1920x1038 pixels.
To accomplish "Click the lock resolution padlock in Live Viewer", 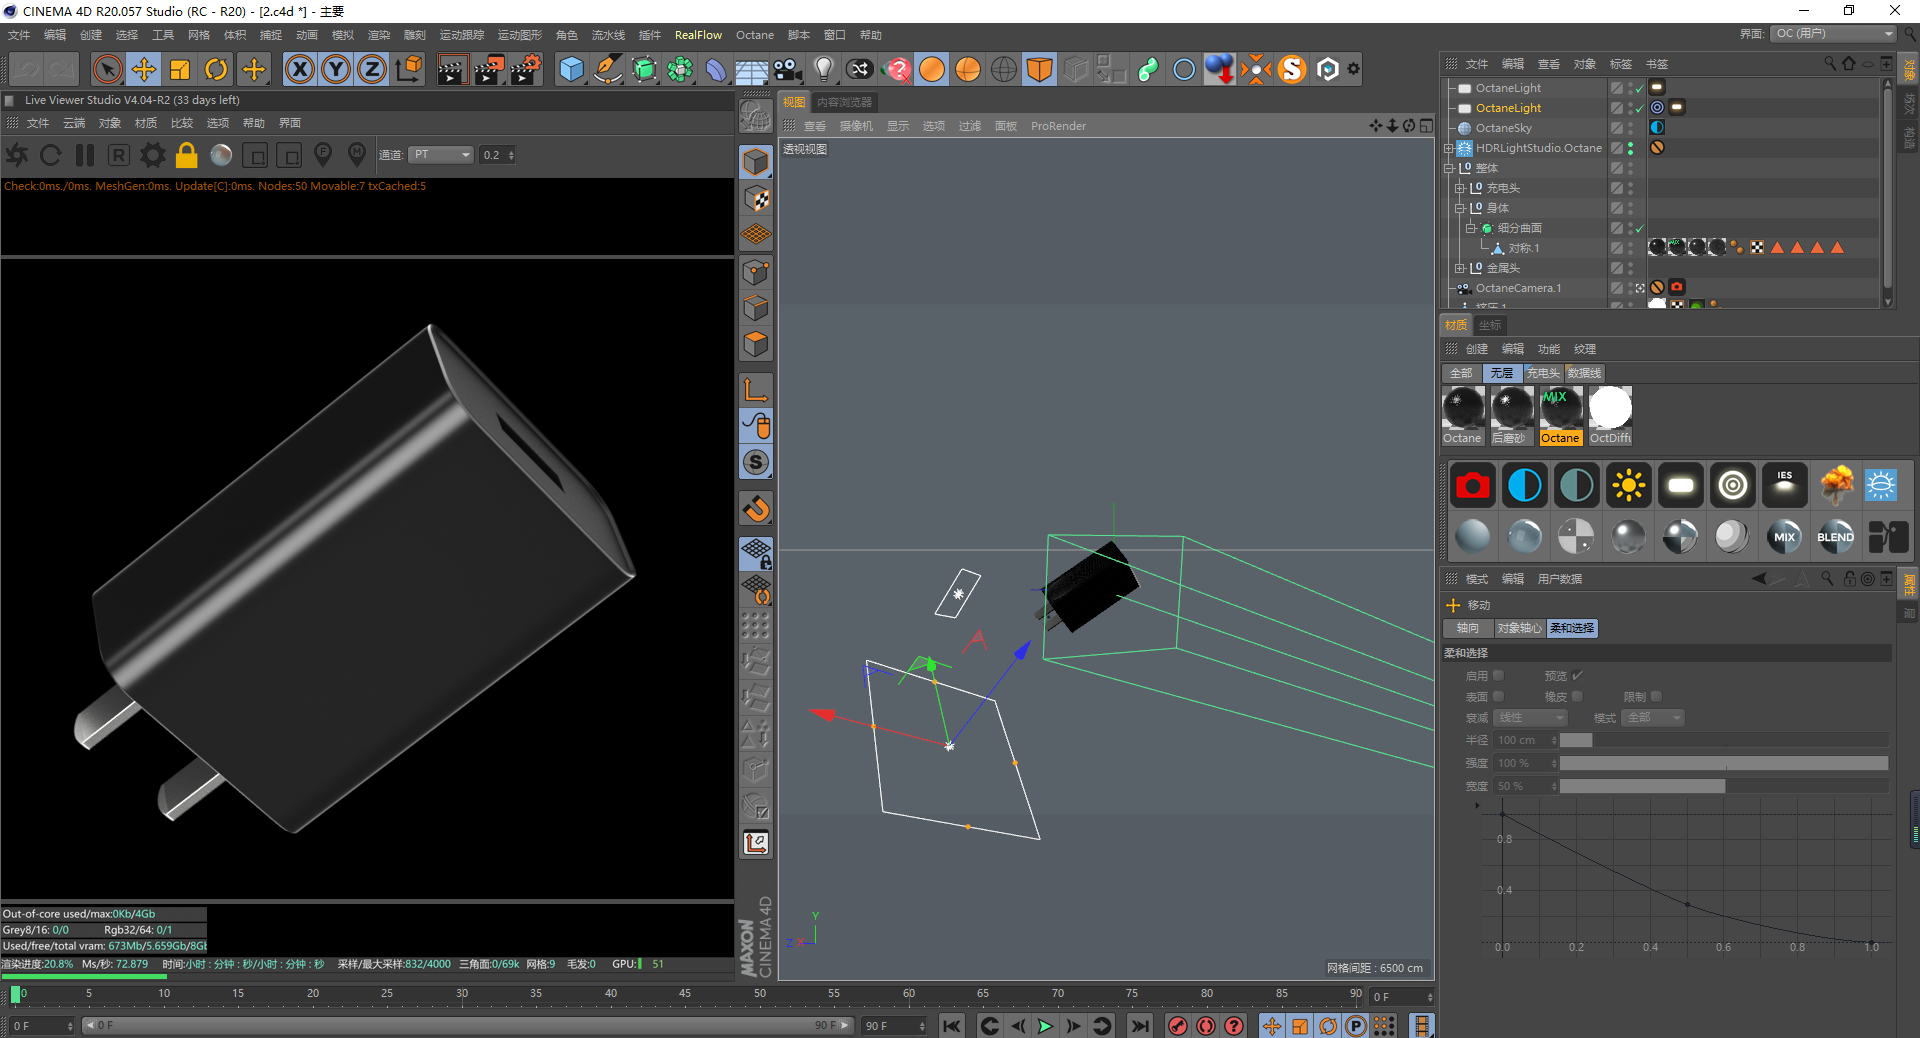I will click(x=186, y=155).
